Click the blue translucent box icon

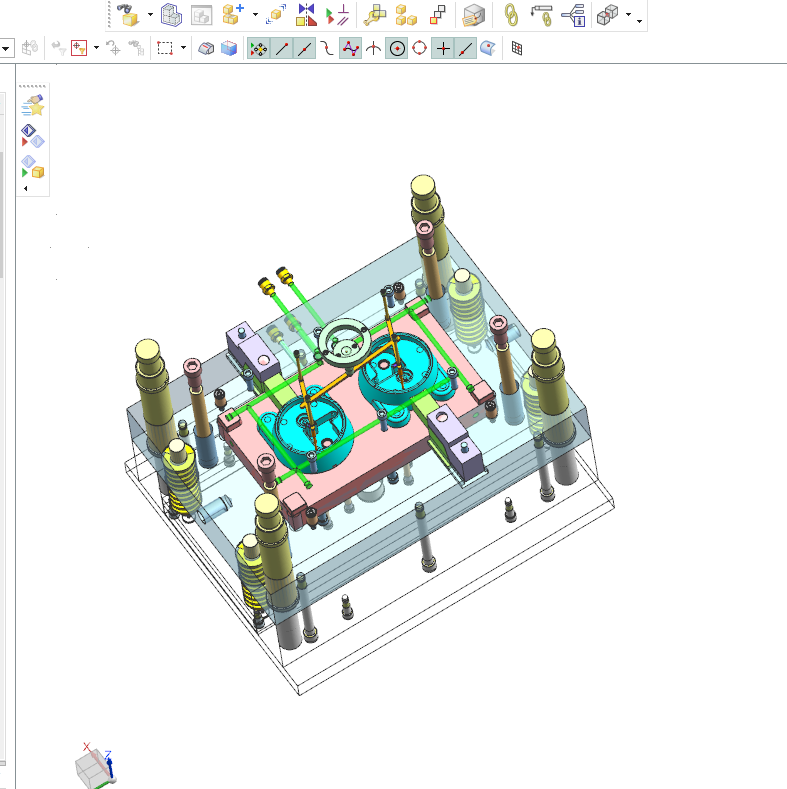[x=229, y=48]
